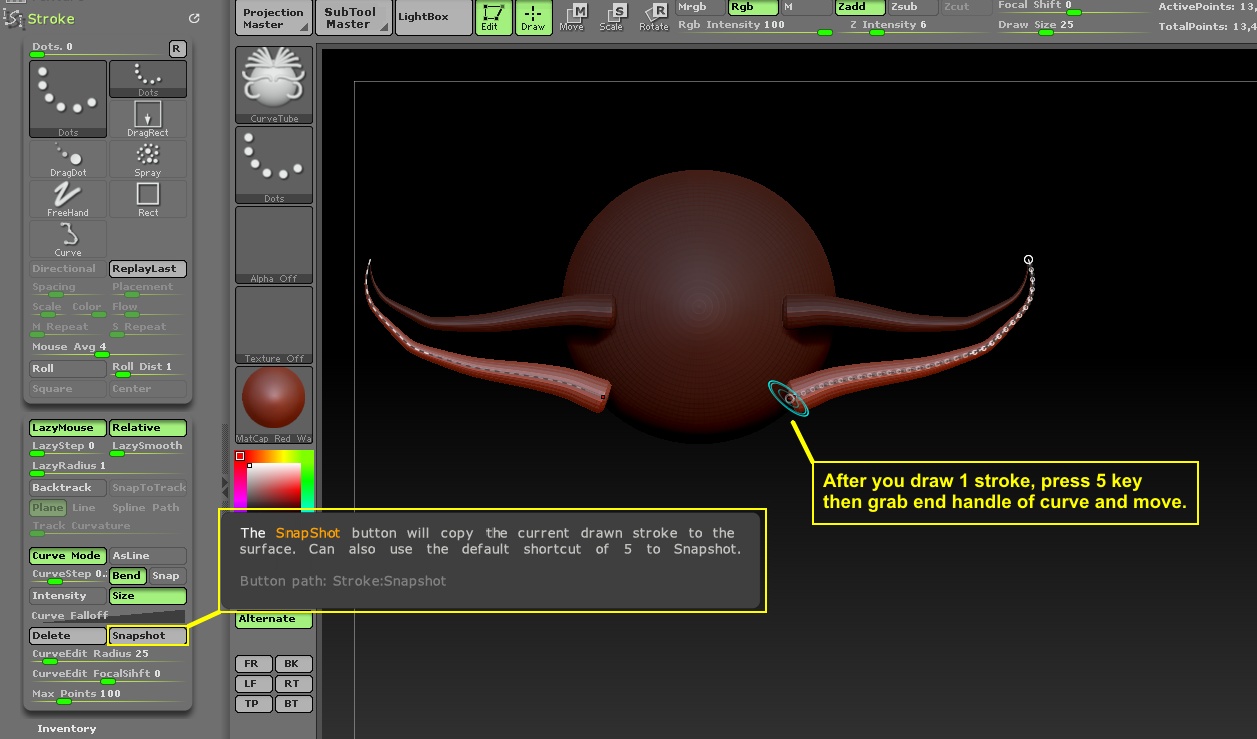
Task: Select the DragDot stroke icon
Action: (68, 159)
